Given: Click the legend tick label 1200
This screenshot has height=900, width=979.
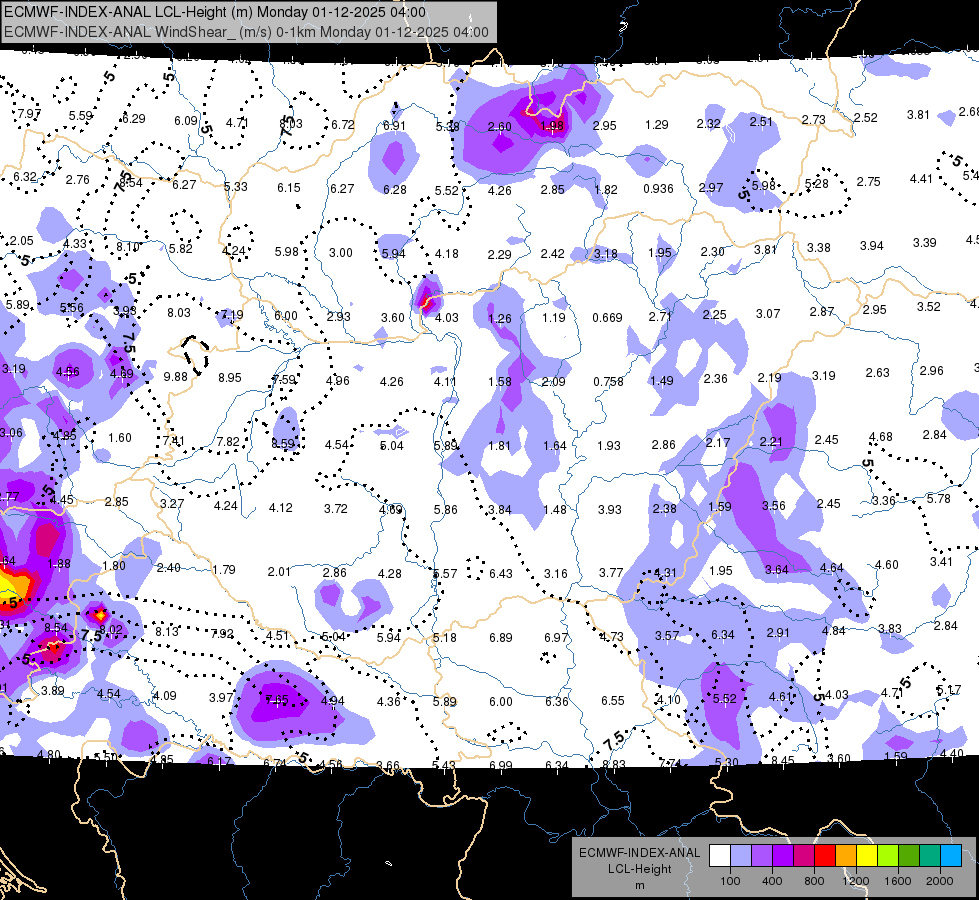Looking at the screenshot, I should (x=855, y=881).
